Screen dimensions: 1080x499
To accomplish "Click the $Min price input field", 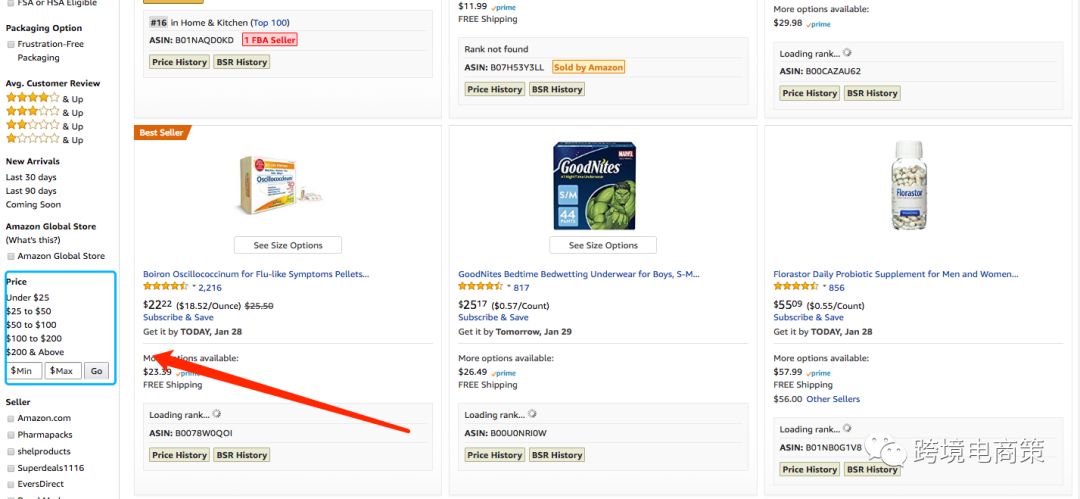I will (x=24, y=371).
